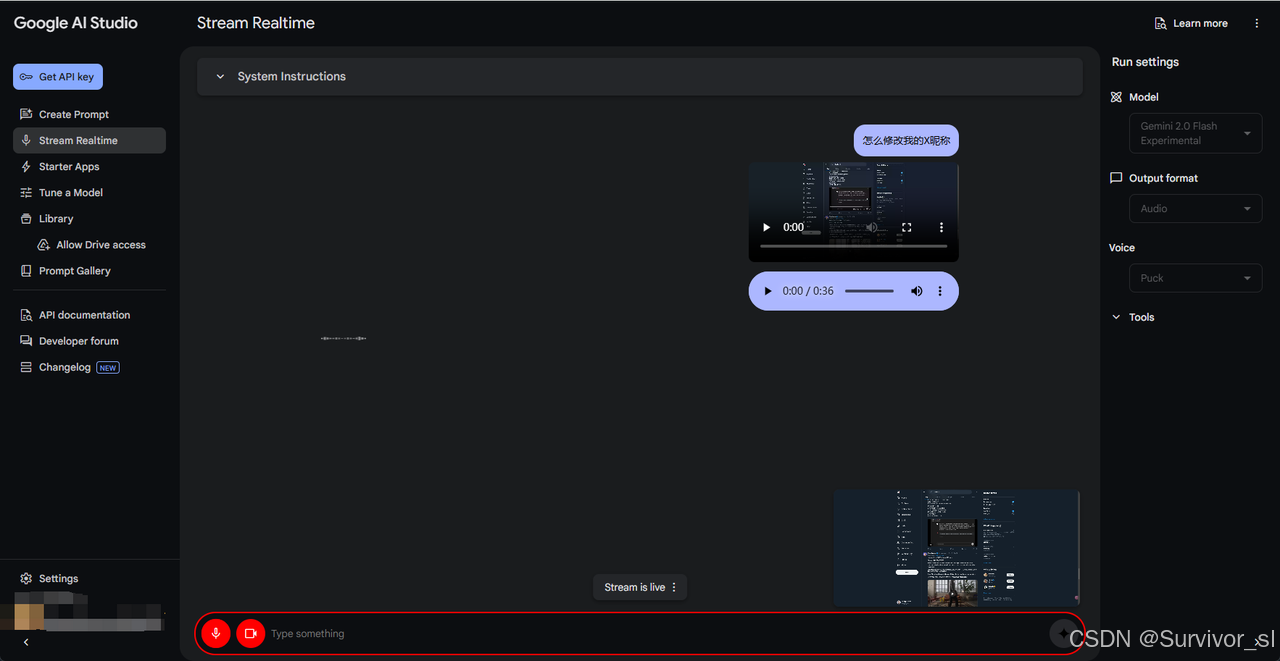1280x661 pixels.
Task: Click the Output format chat icon
Action: [1116, 178]
